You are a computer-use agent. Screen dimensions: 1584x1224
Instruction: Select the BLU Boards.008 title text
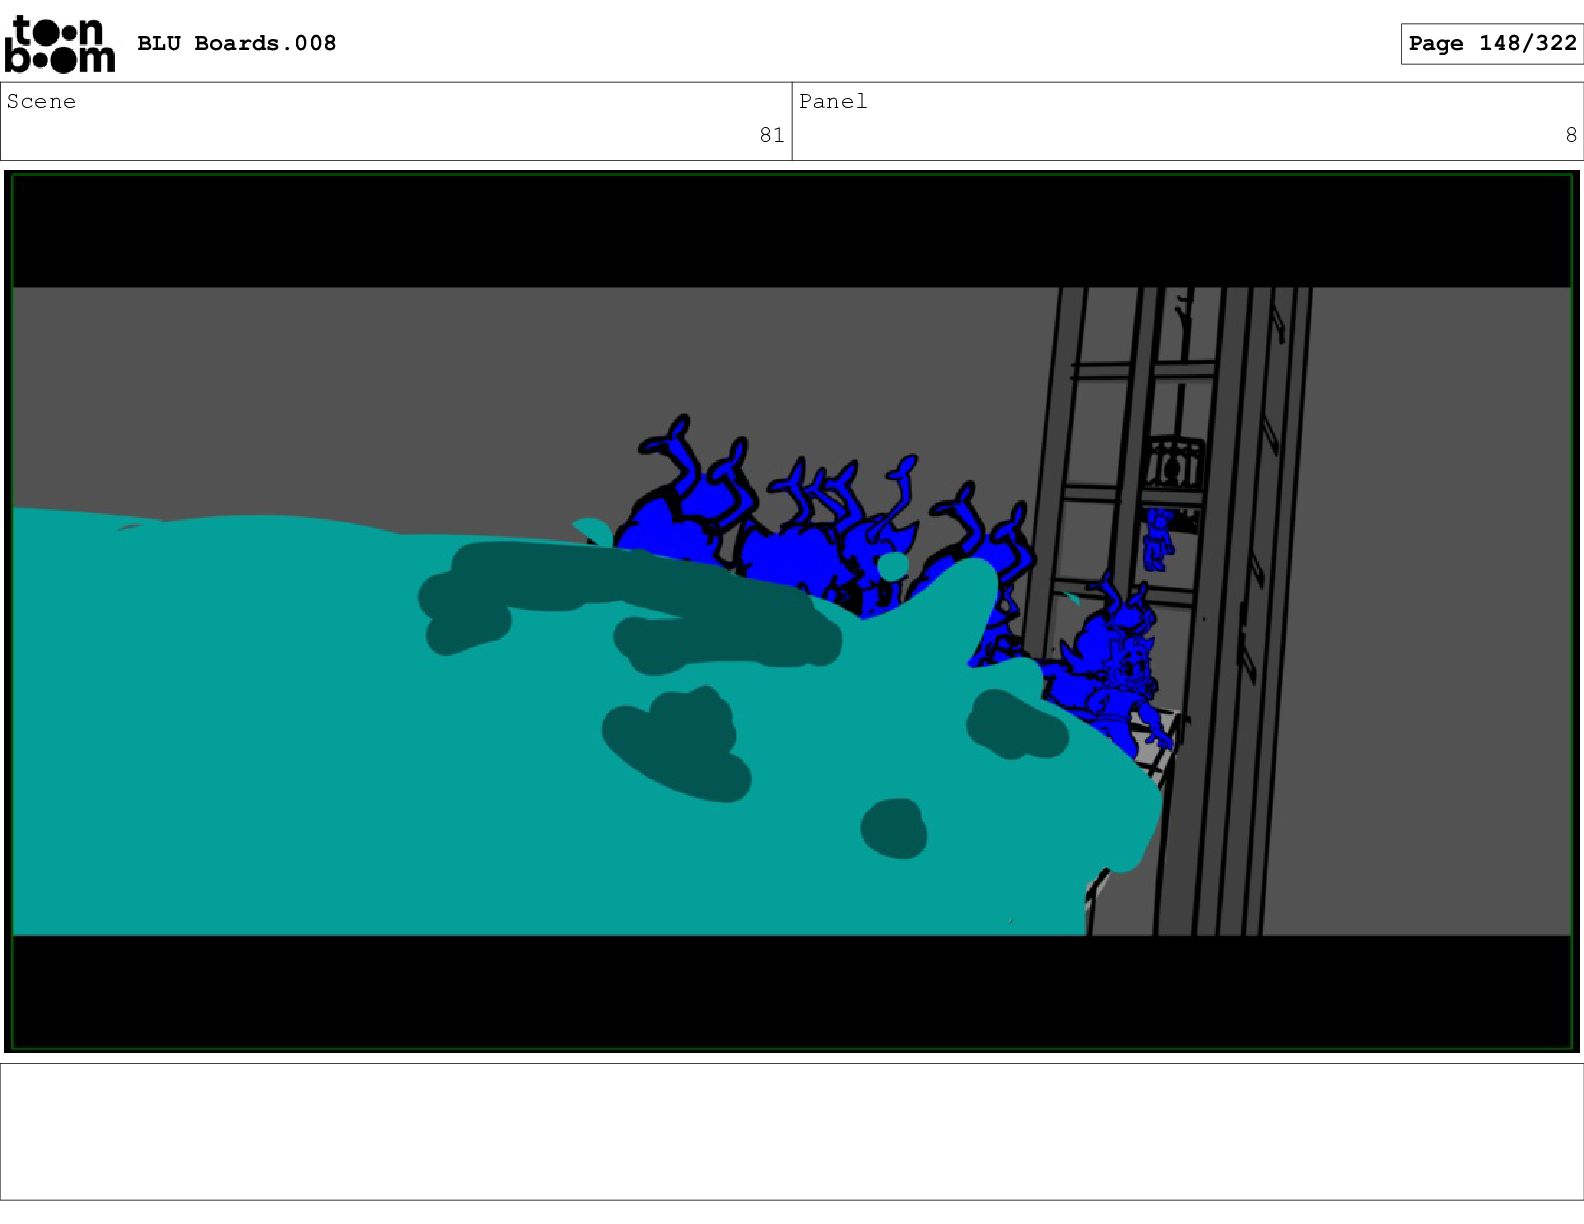(236, 43)
